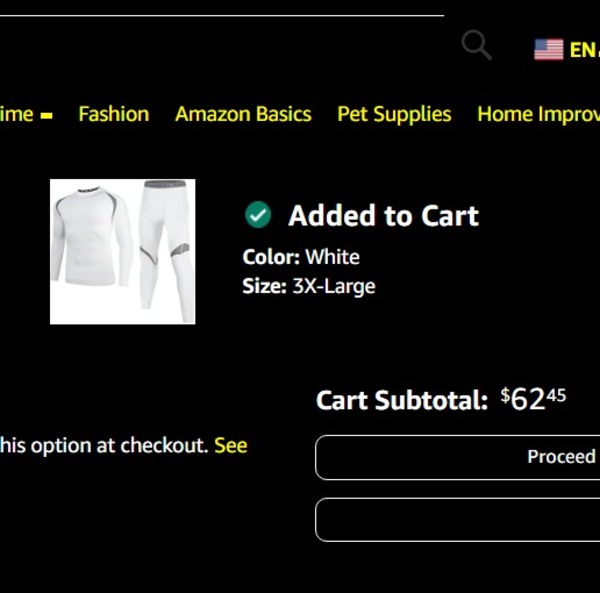The height and width of the screenshot is (593, 600).
Task: Click the Cart Subtotal label
Action: point(401,401)
